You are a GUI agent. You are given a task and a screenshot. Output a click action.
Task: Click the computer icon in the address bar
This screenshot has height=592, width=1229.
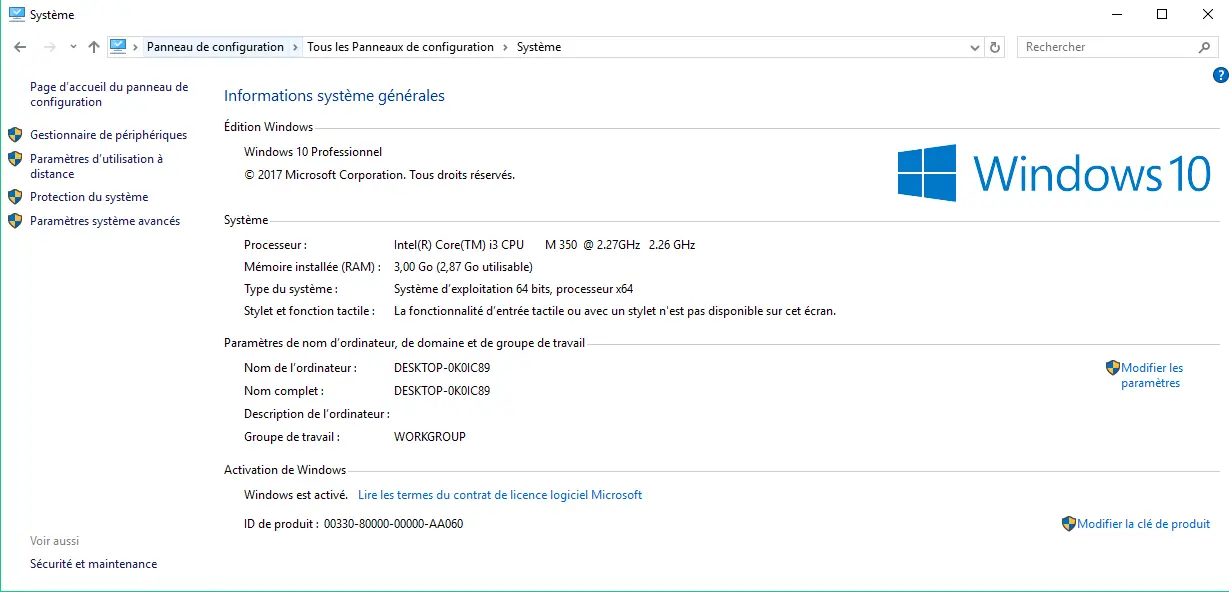[119, 46]
